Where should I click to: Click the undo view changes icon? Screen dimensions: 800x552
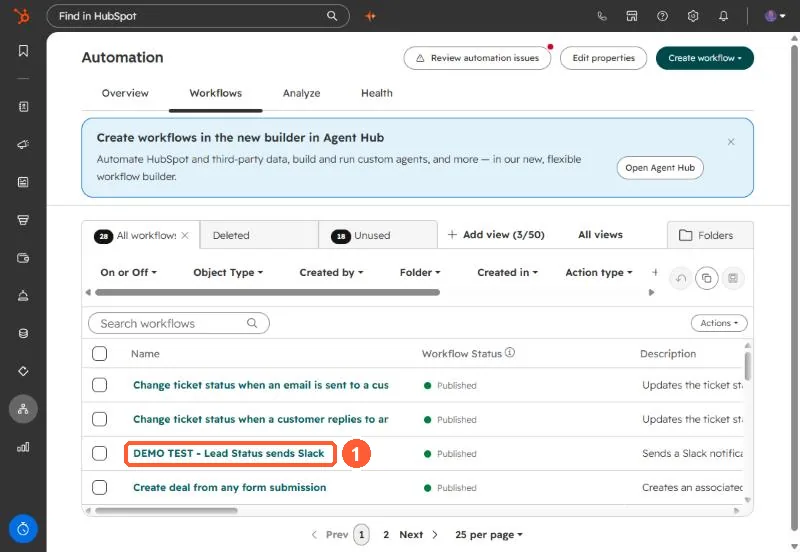681,278
